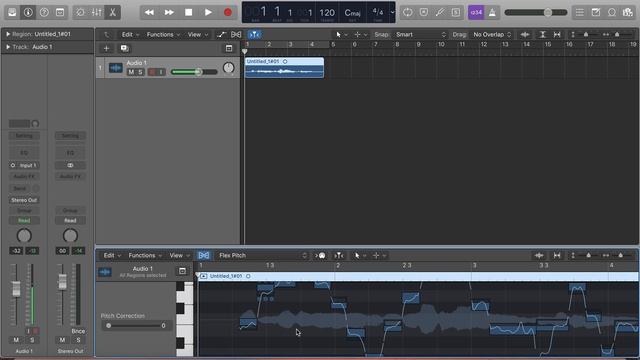640x360 pixels.
Task: Open the Flex Pitch mode dropdown
Action: pyautogui.click(x=262, y=256)
